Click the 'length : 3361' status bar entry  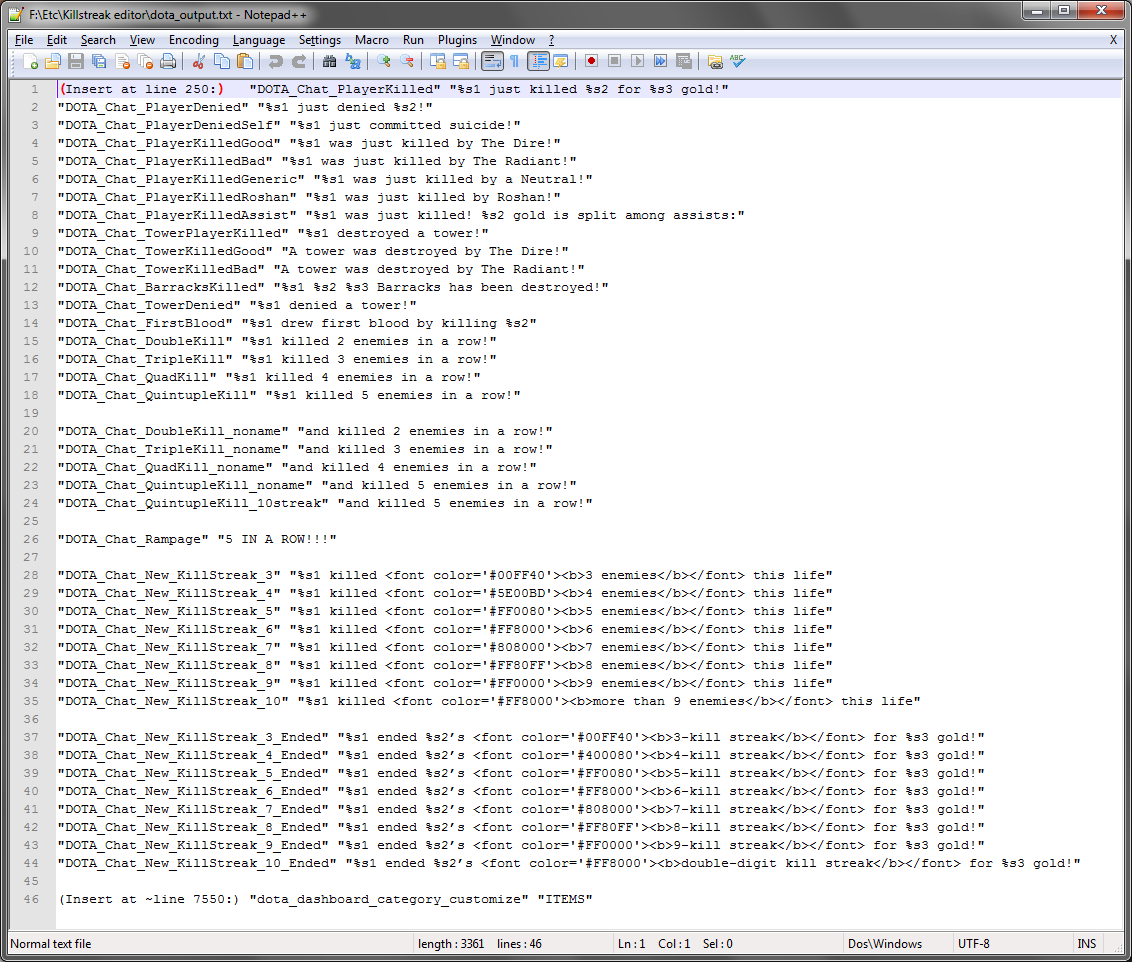pos(451,943)
